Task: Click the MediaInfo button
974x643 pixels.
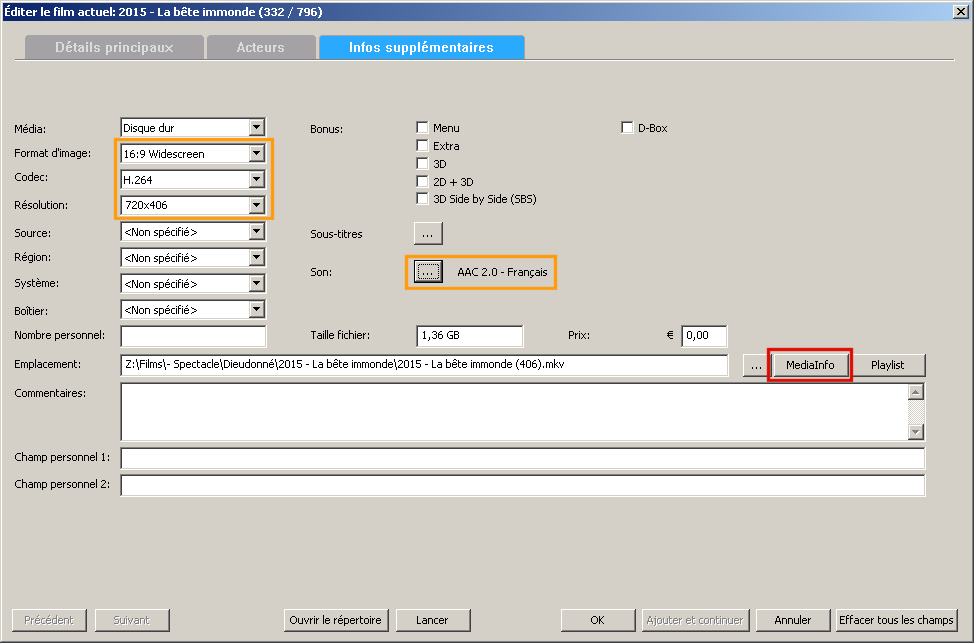Action: pyautogui.click(x=810, y=365)
